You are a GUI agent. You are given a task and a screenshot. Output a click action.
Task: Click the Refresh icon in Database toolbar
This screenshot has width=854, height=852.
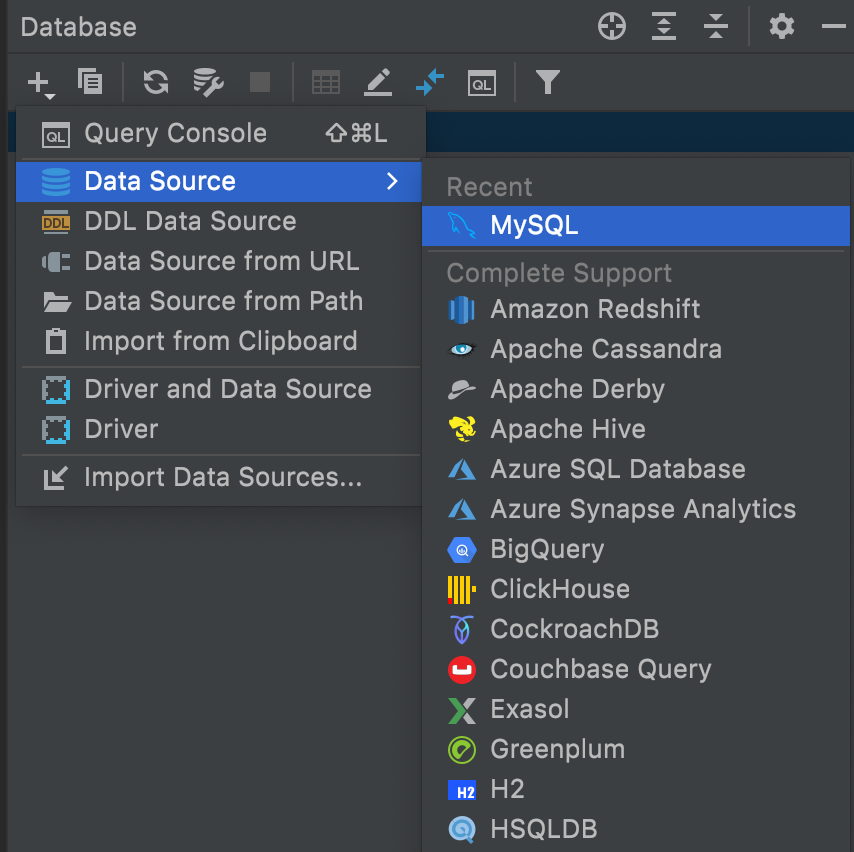[x=156, y=82]
